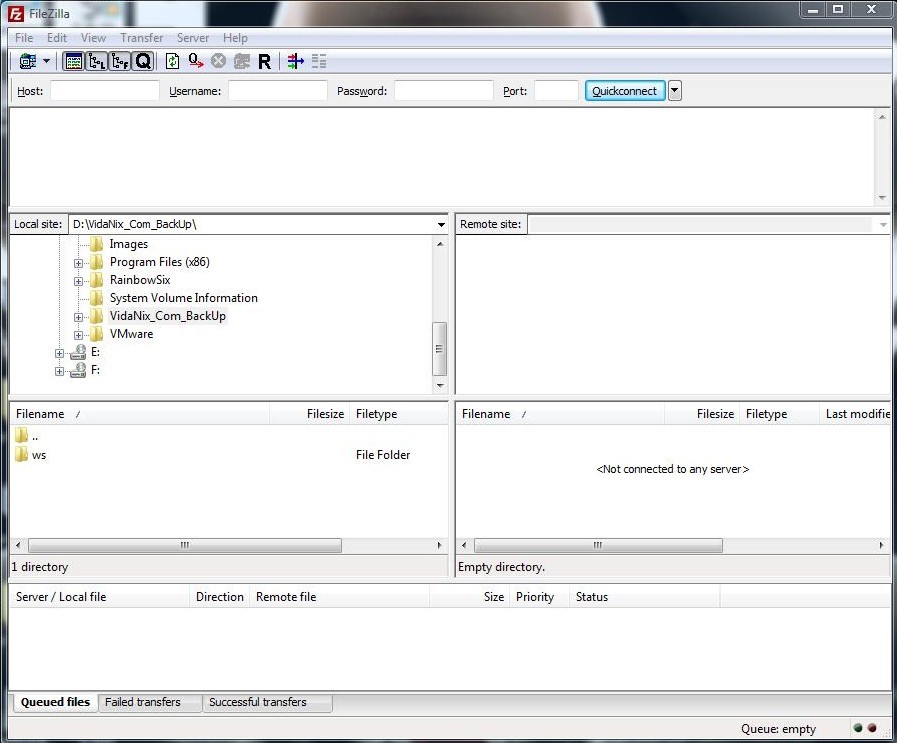Sort remote list by Filetype column
This screenshot has width=897, height=743.
pos(779,414)
